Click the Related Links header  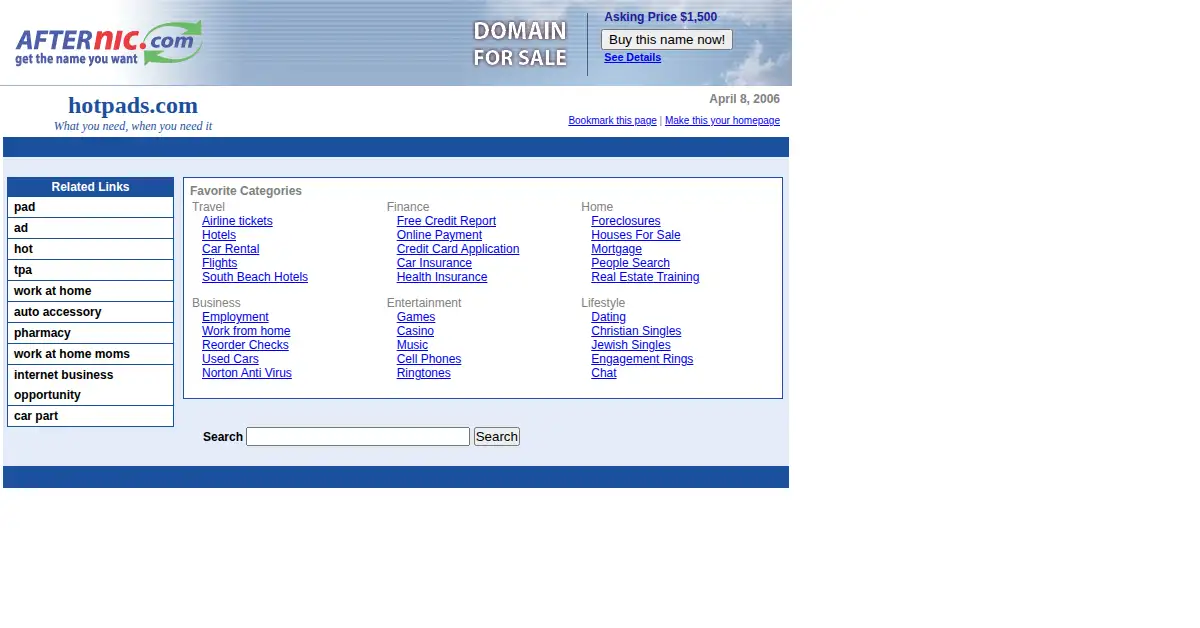[x=90, y=187]
